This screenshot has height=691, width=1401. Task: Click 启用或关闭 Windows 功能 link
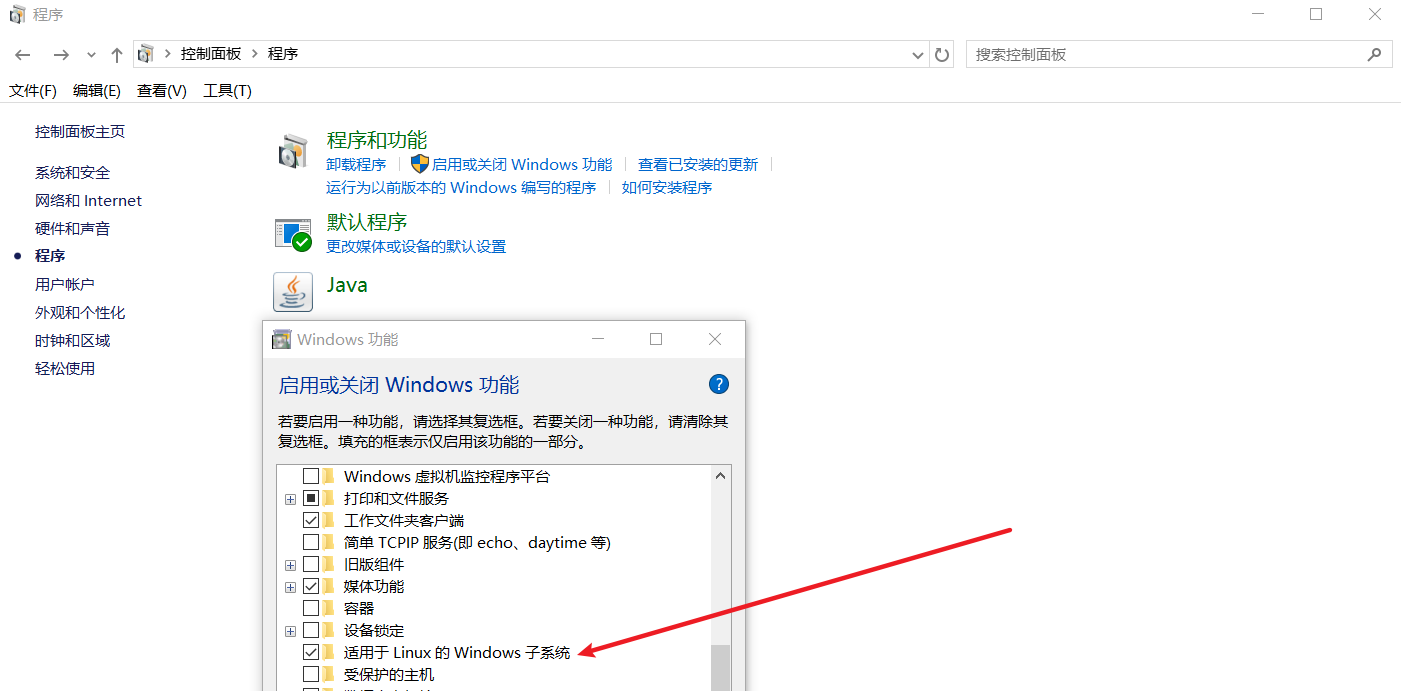[522, 165]
